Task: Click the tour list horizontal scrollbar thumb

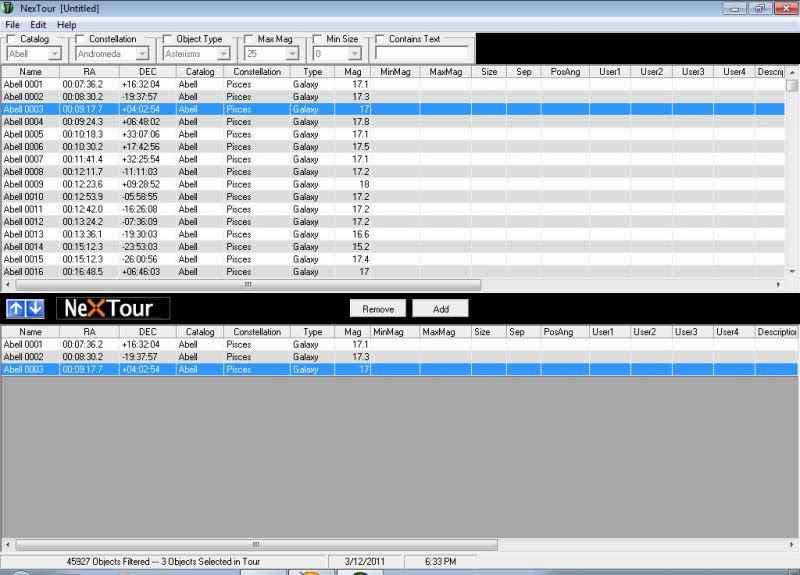Action: click(256, 544)
